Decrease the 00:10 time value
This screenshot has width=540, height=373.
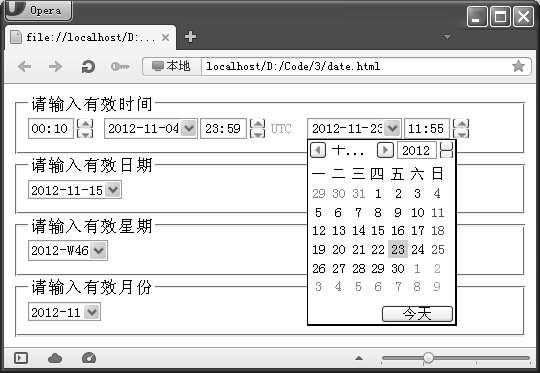[85, 133]
